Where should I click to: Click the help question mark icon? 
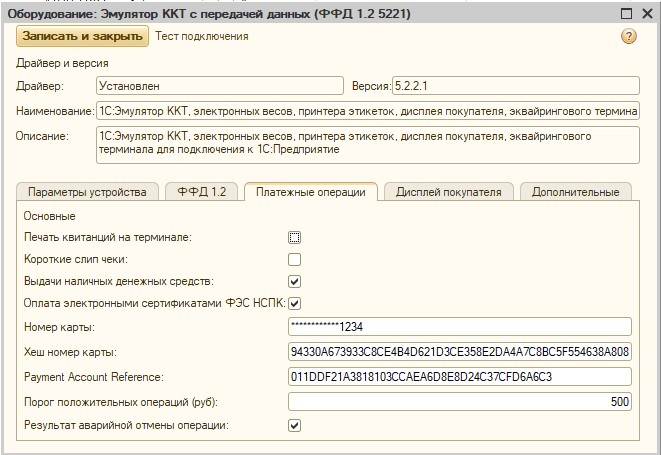[x=628, y=36]
